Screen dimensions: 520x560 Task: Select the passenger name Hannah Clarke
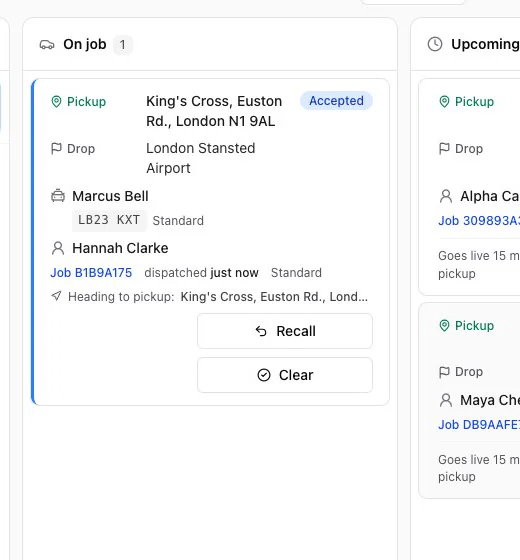point(120,248)
